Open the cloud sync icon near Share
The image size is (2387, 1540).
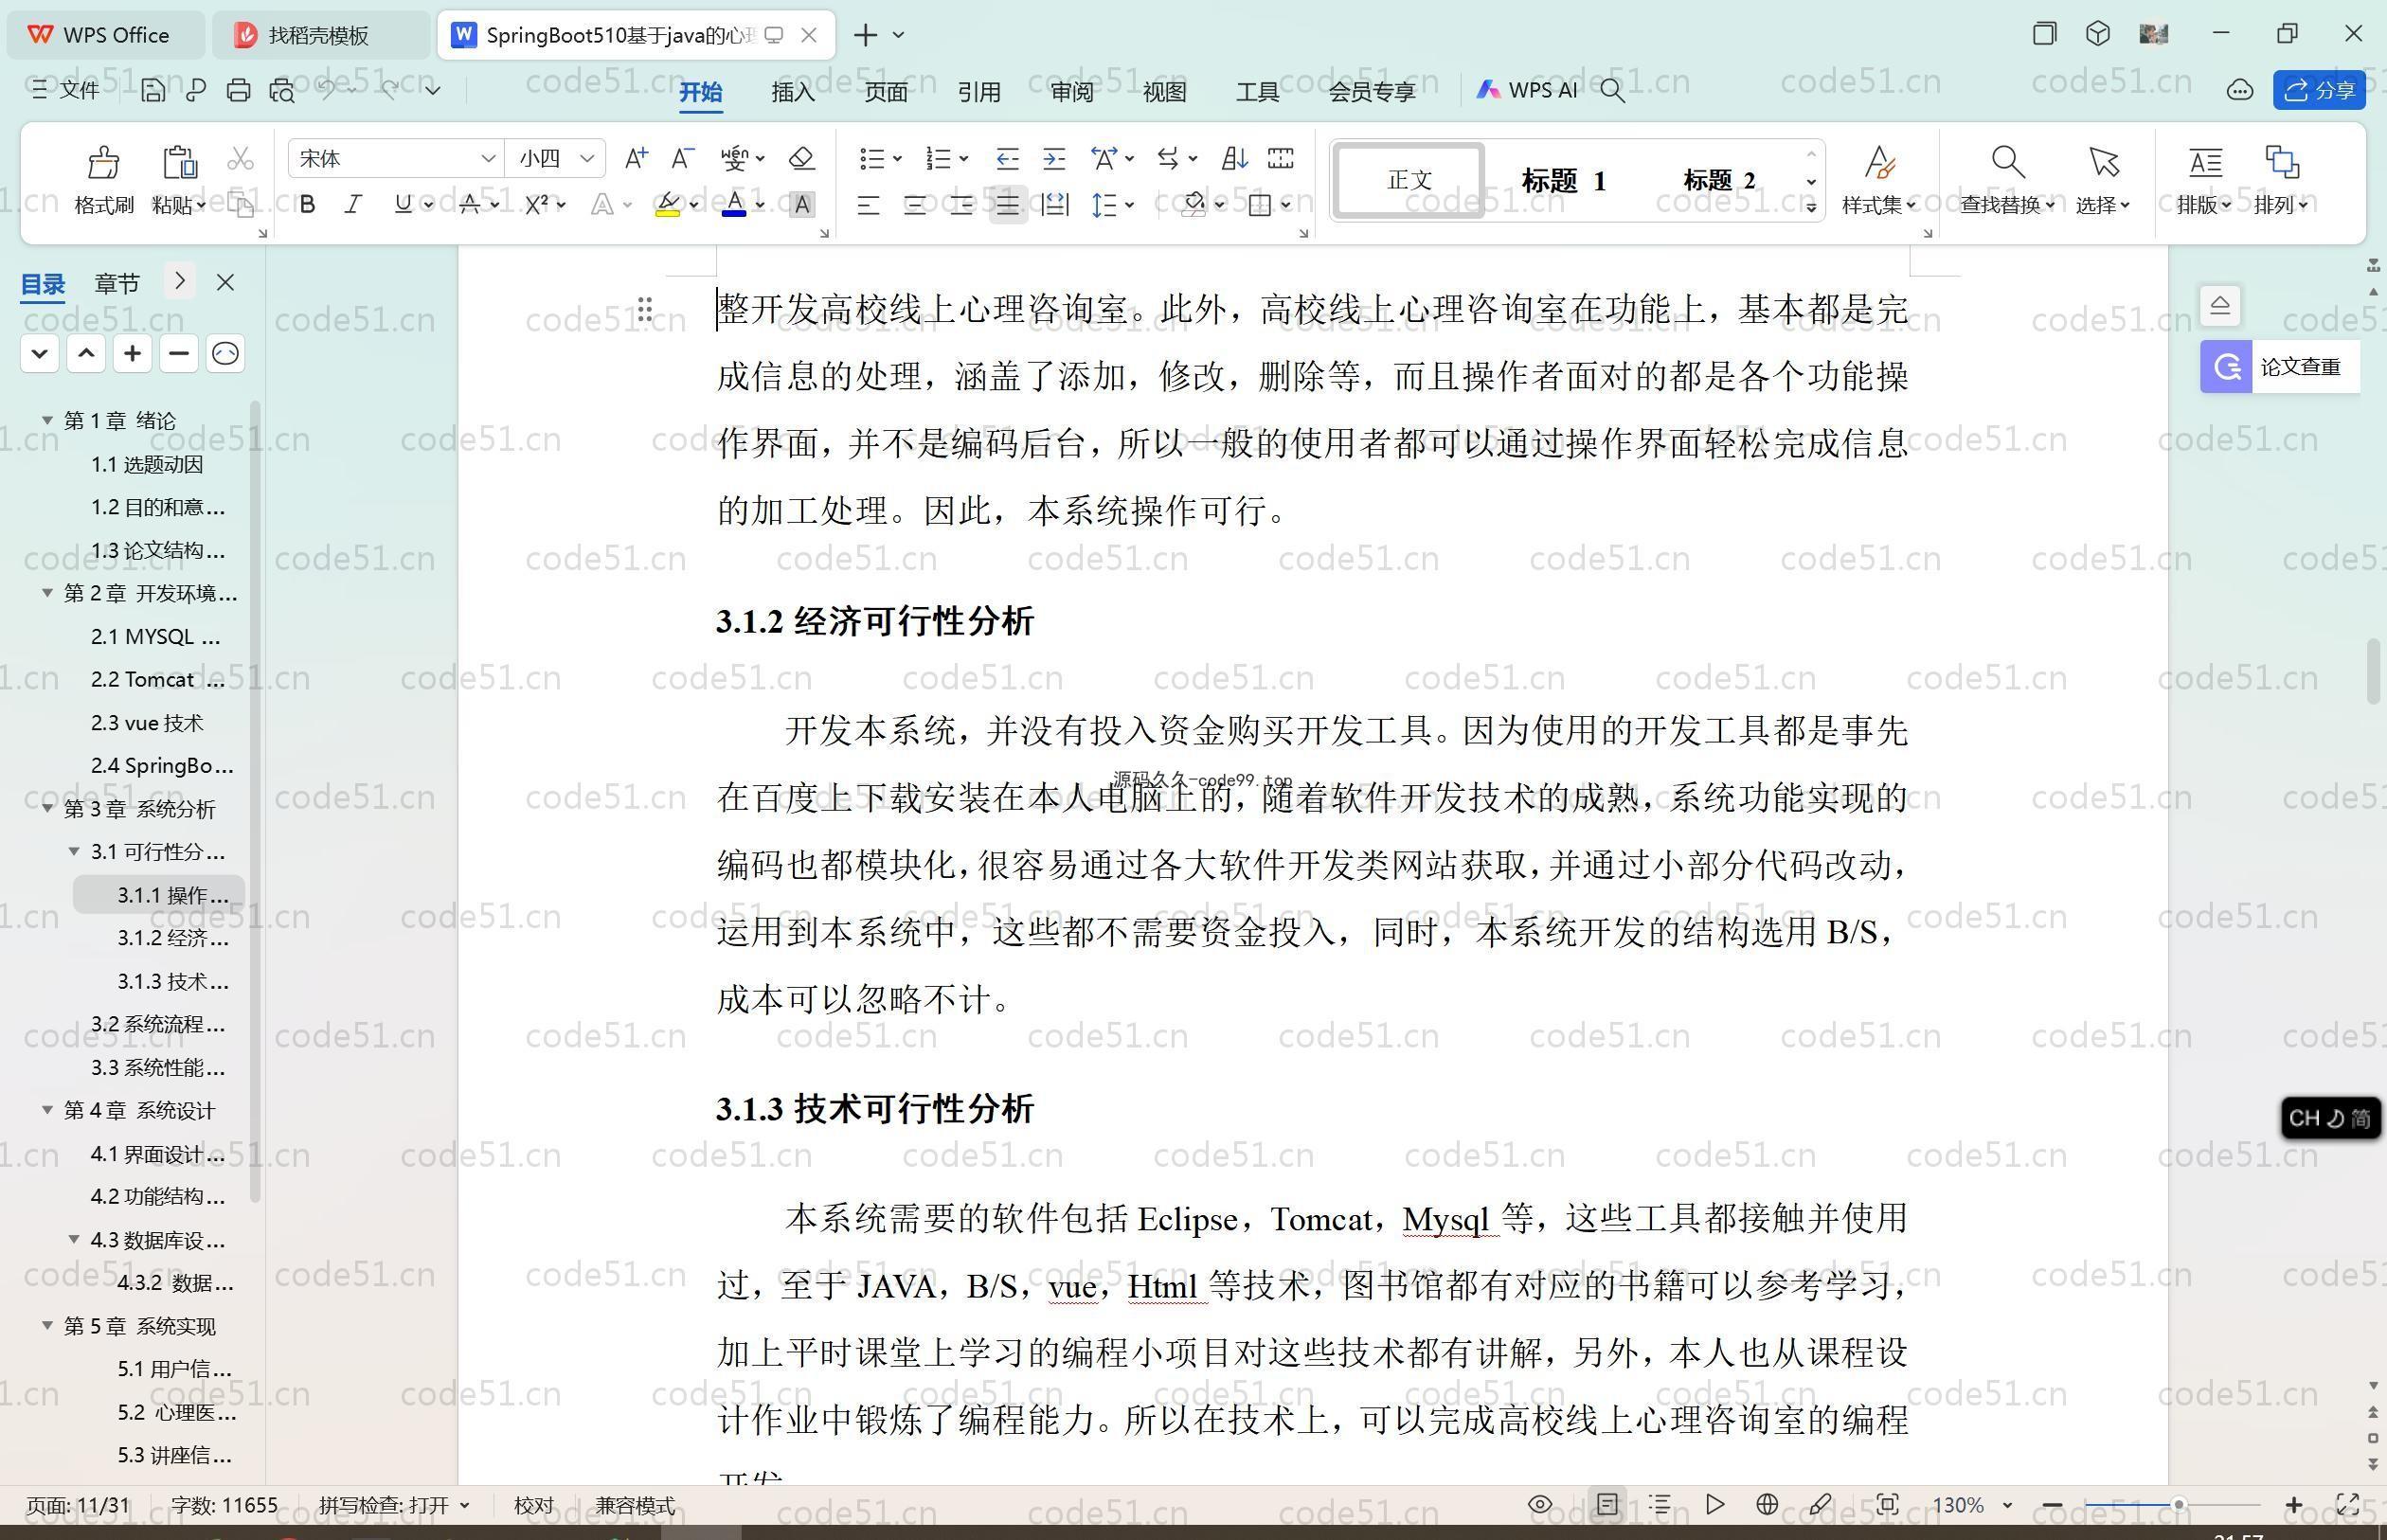(2240, 90)
